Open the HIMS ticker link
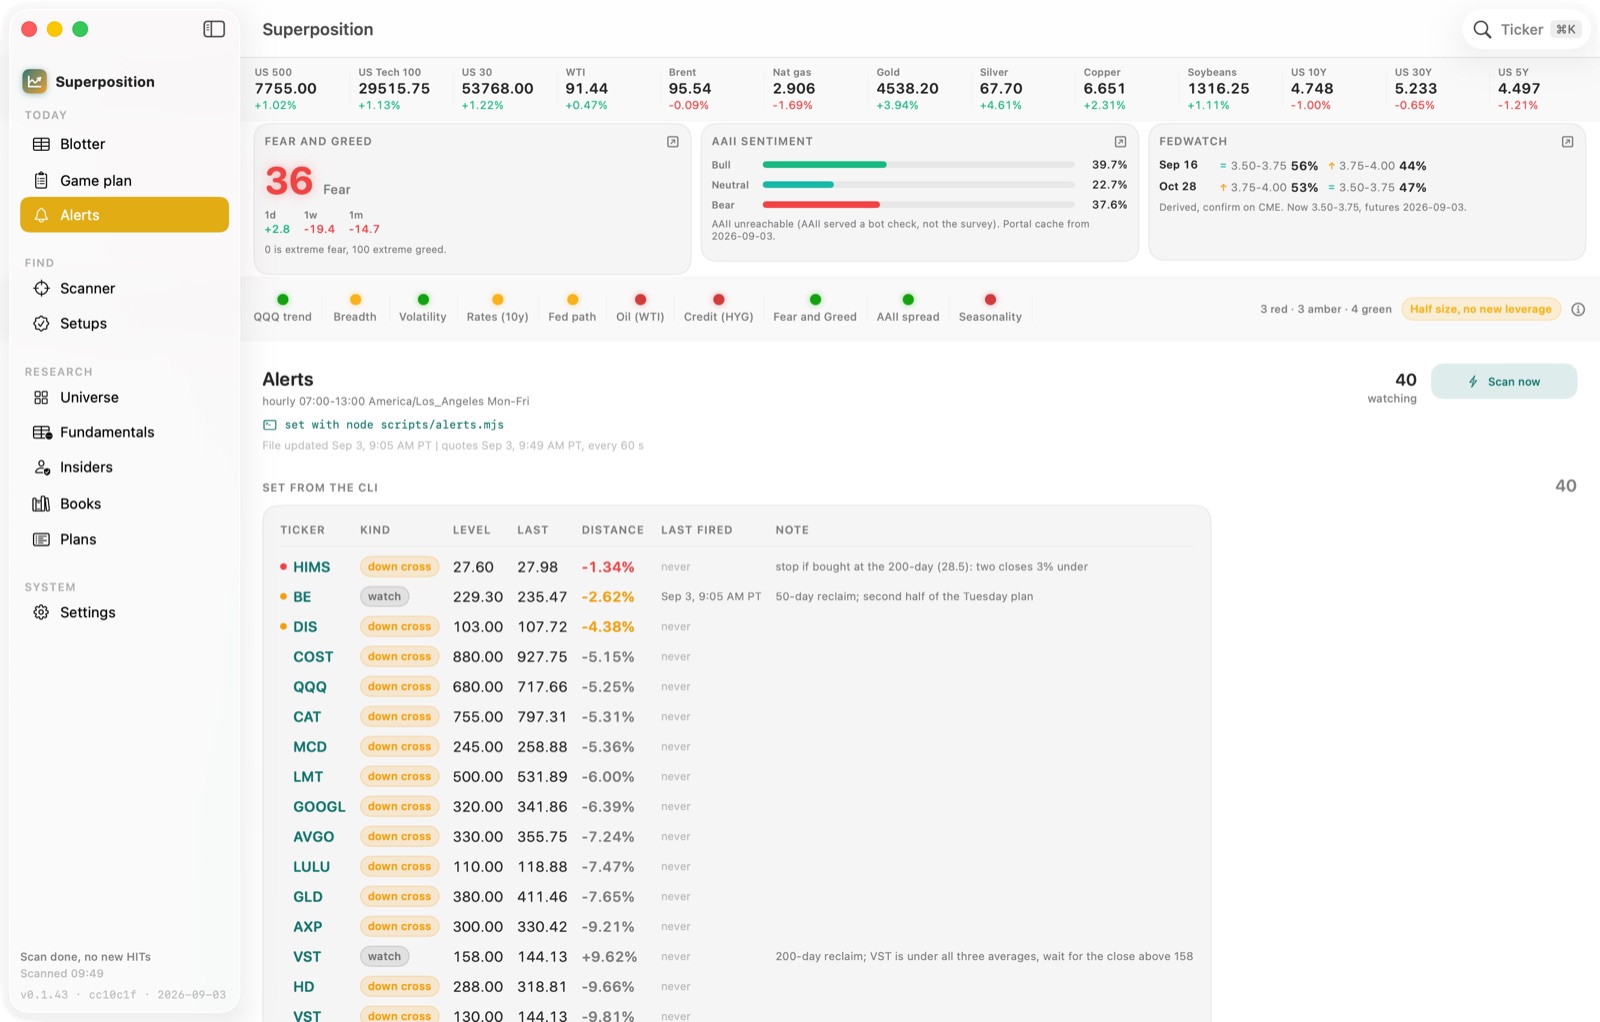The width and height of the screenshot is (1600, 1022). coord(311,567)
